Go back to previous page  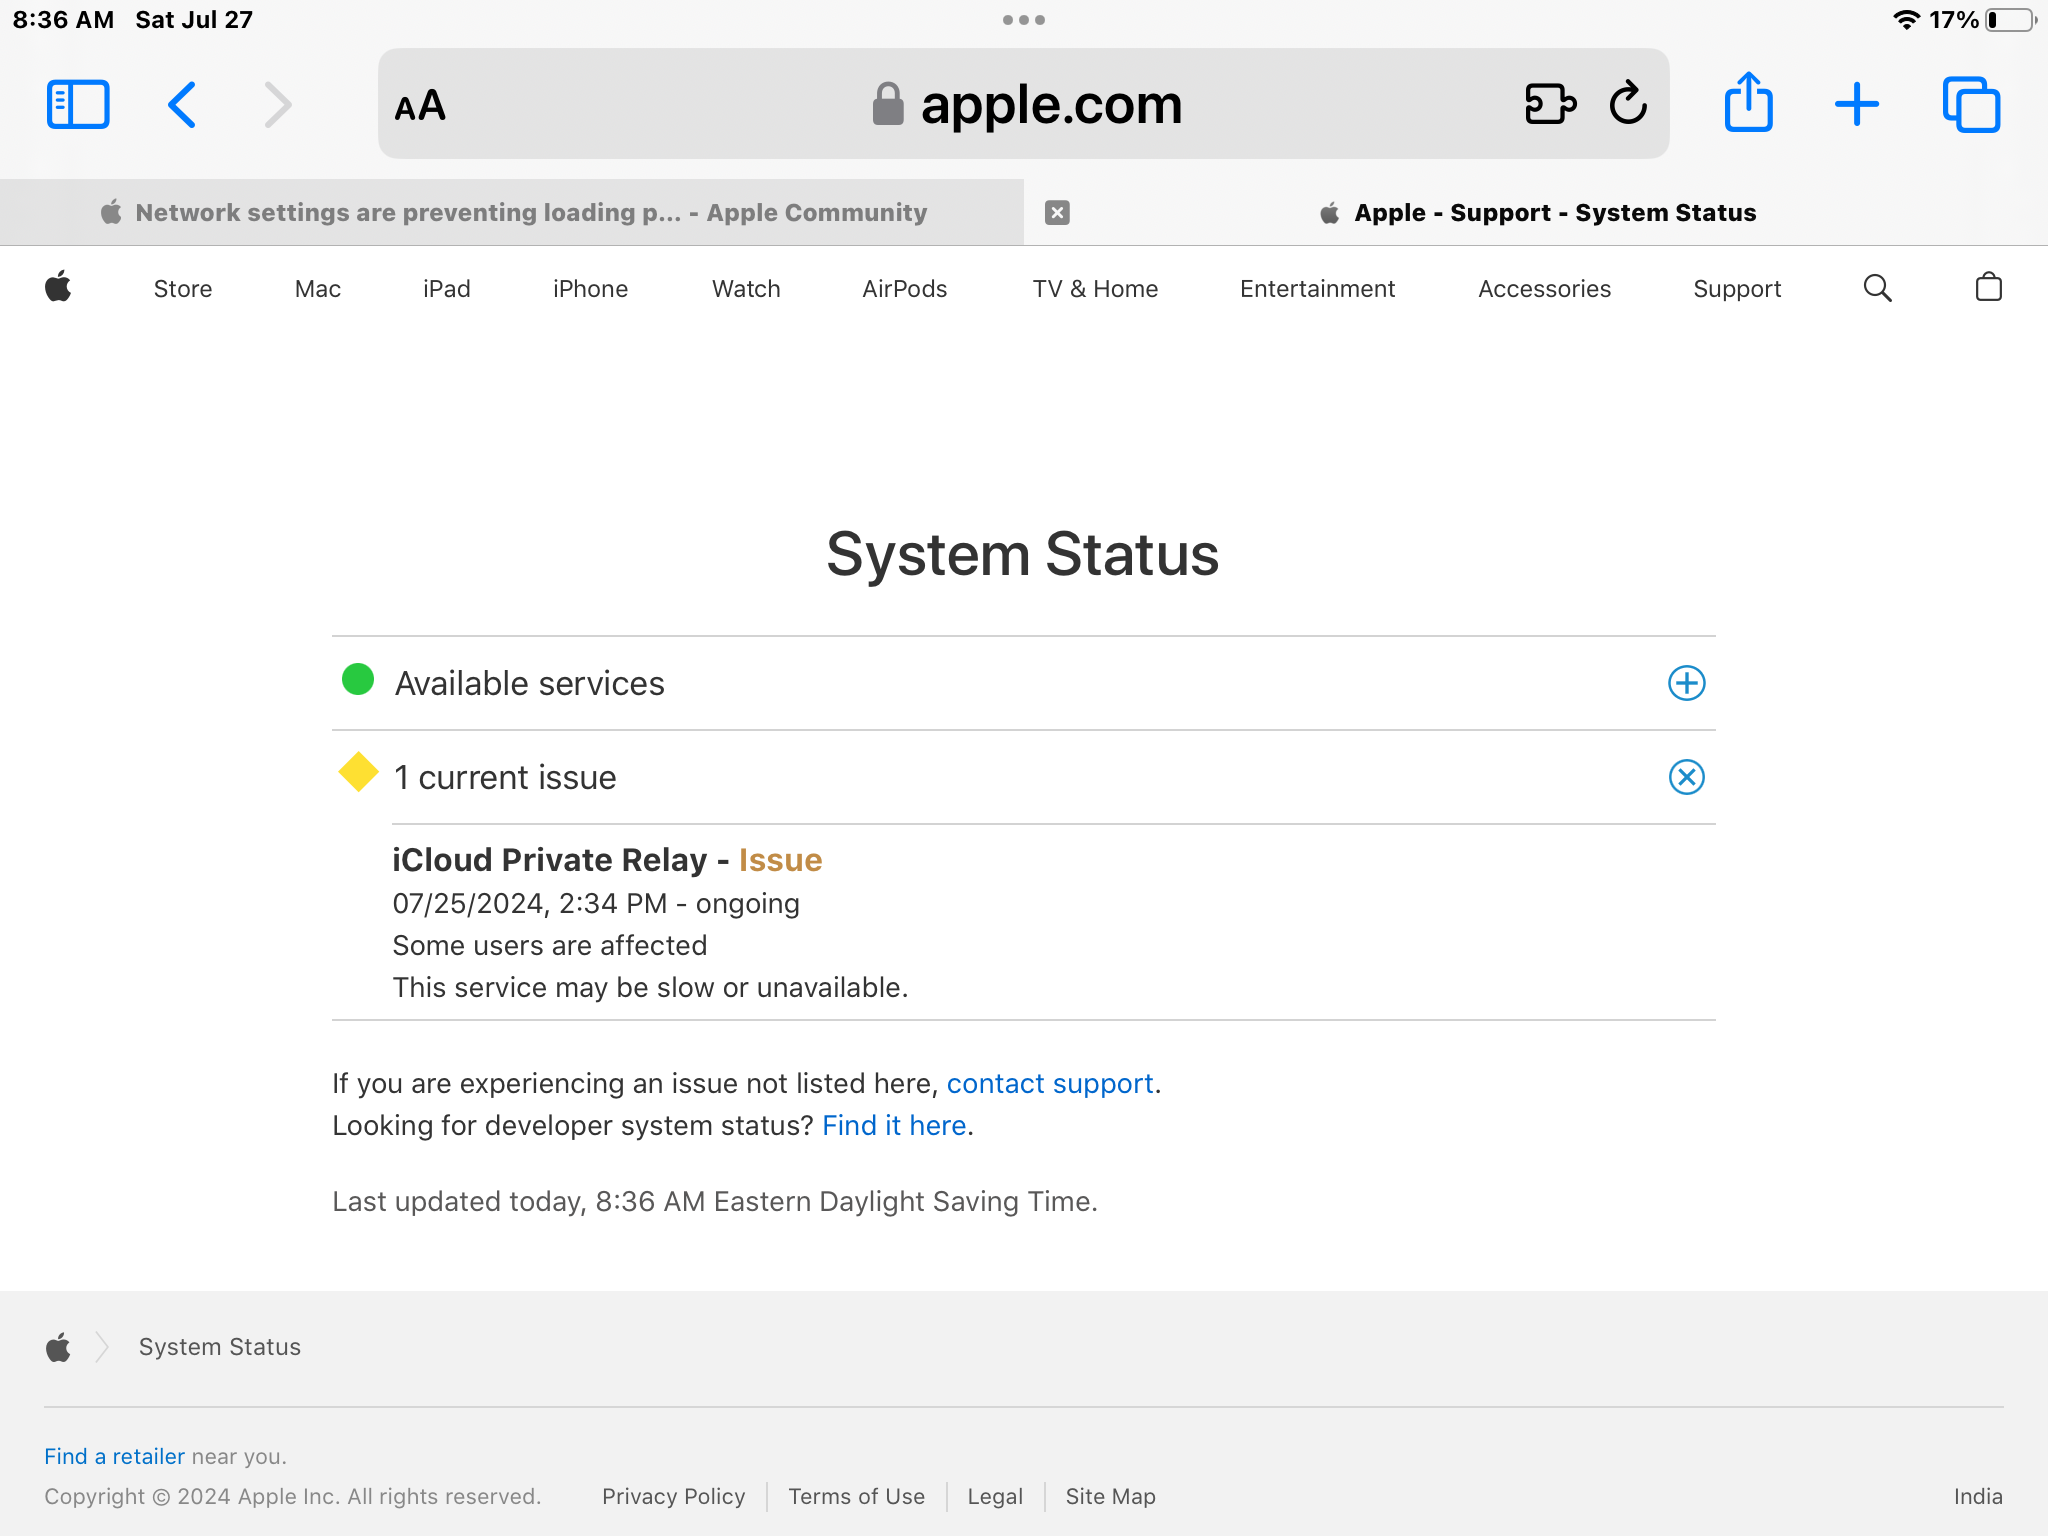(x=182, y=104)
